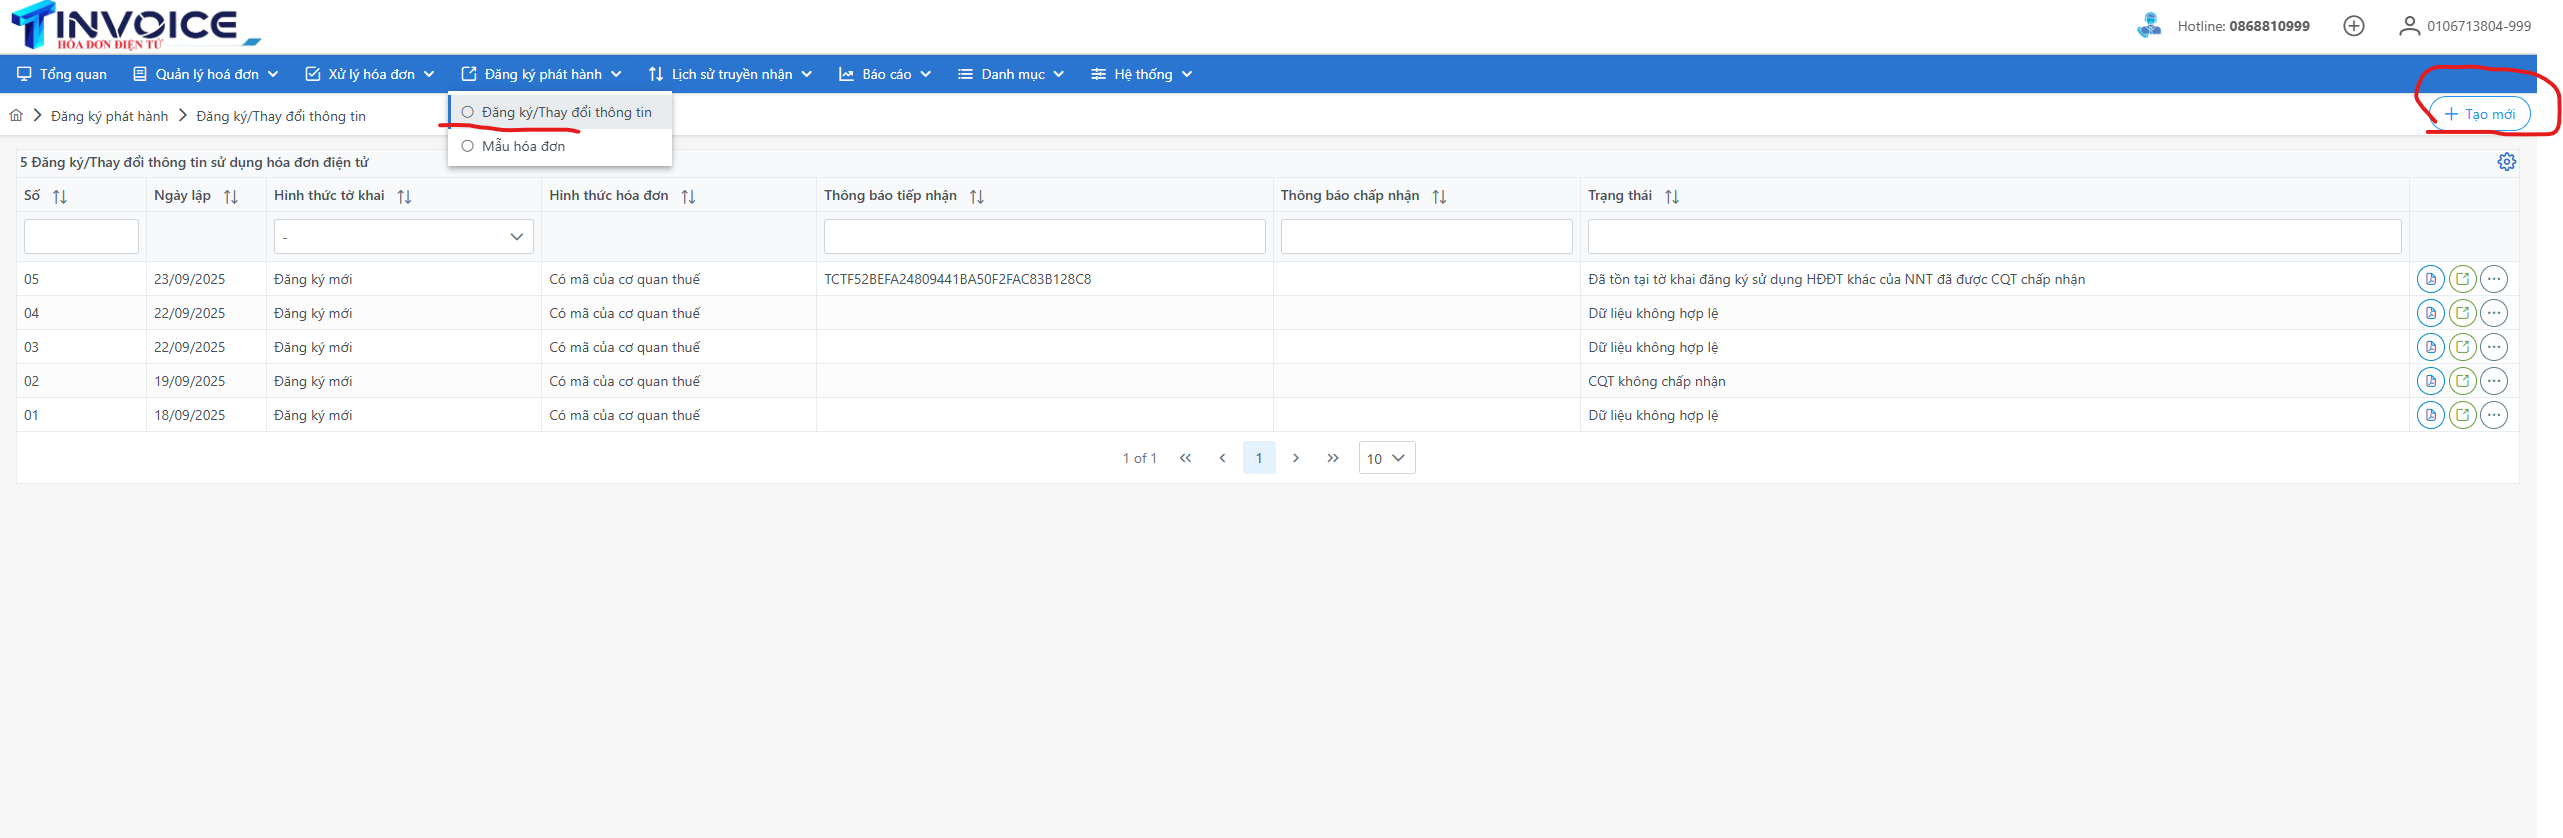The image size is (2563, 838).
Task: Go to first page of table
Action: pos(1185,458)
